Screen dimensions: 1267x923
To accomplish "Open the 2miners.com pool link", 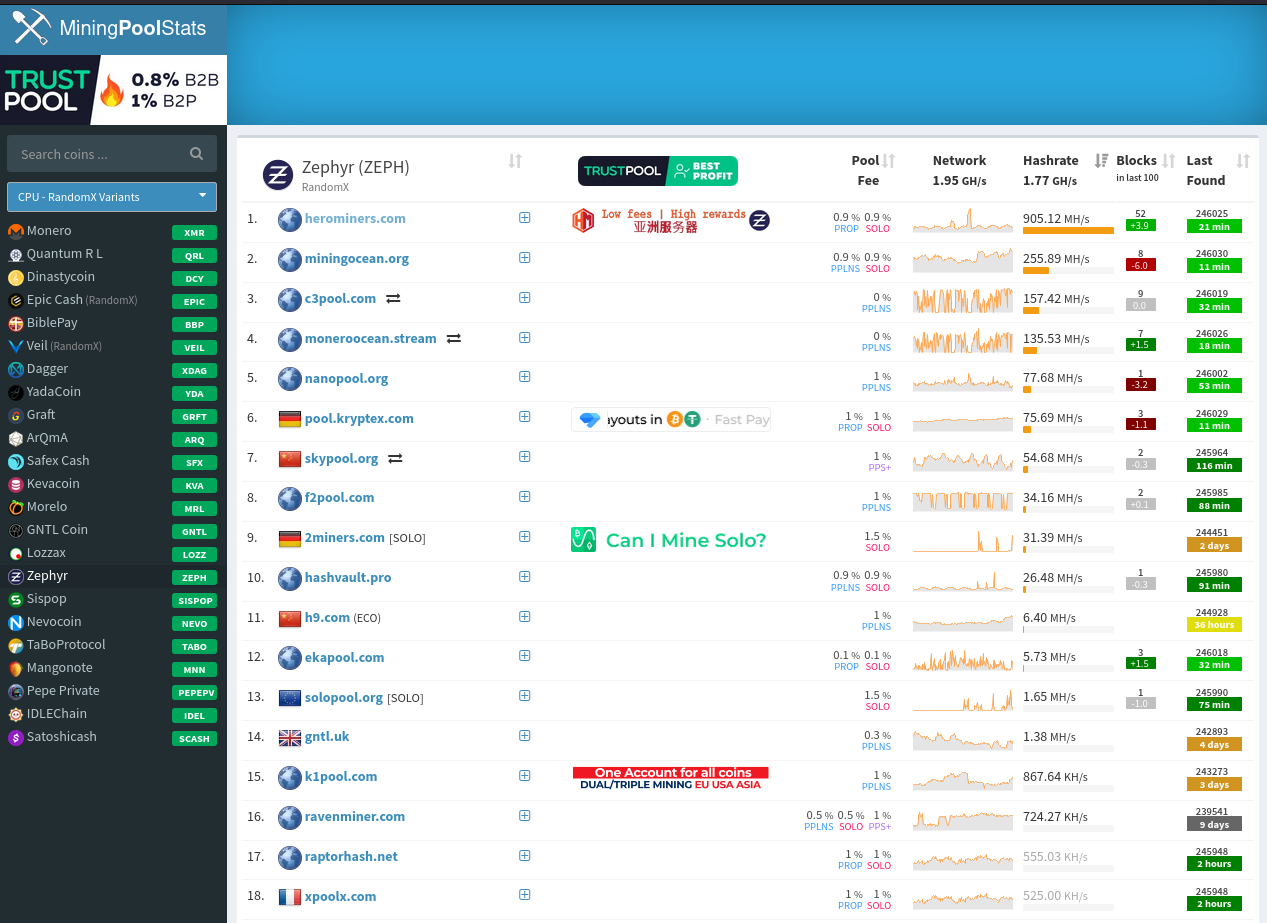I will [x=344, y=538].
